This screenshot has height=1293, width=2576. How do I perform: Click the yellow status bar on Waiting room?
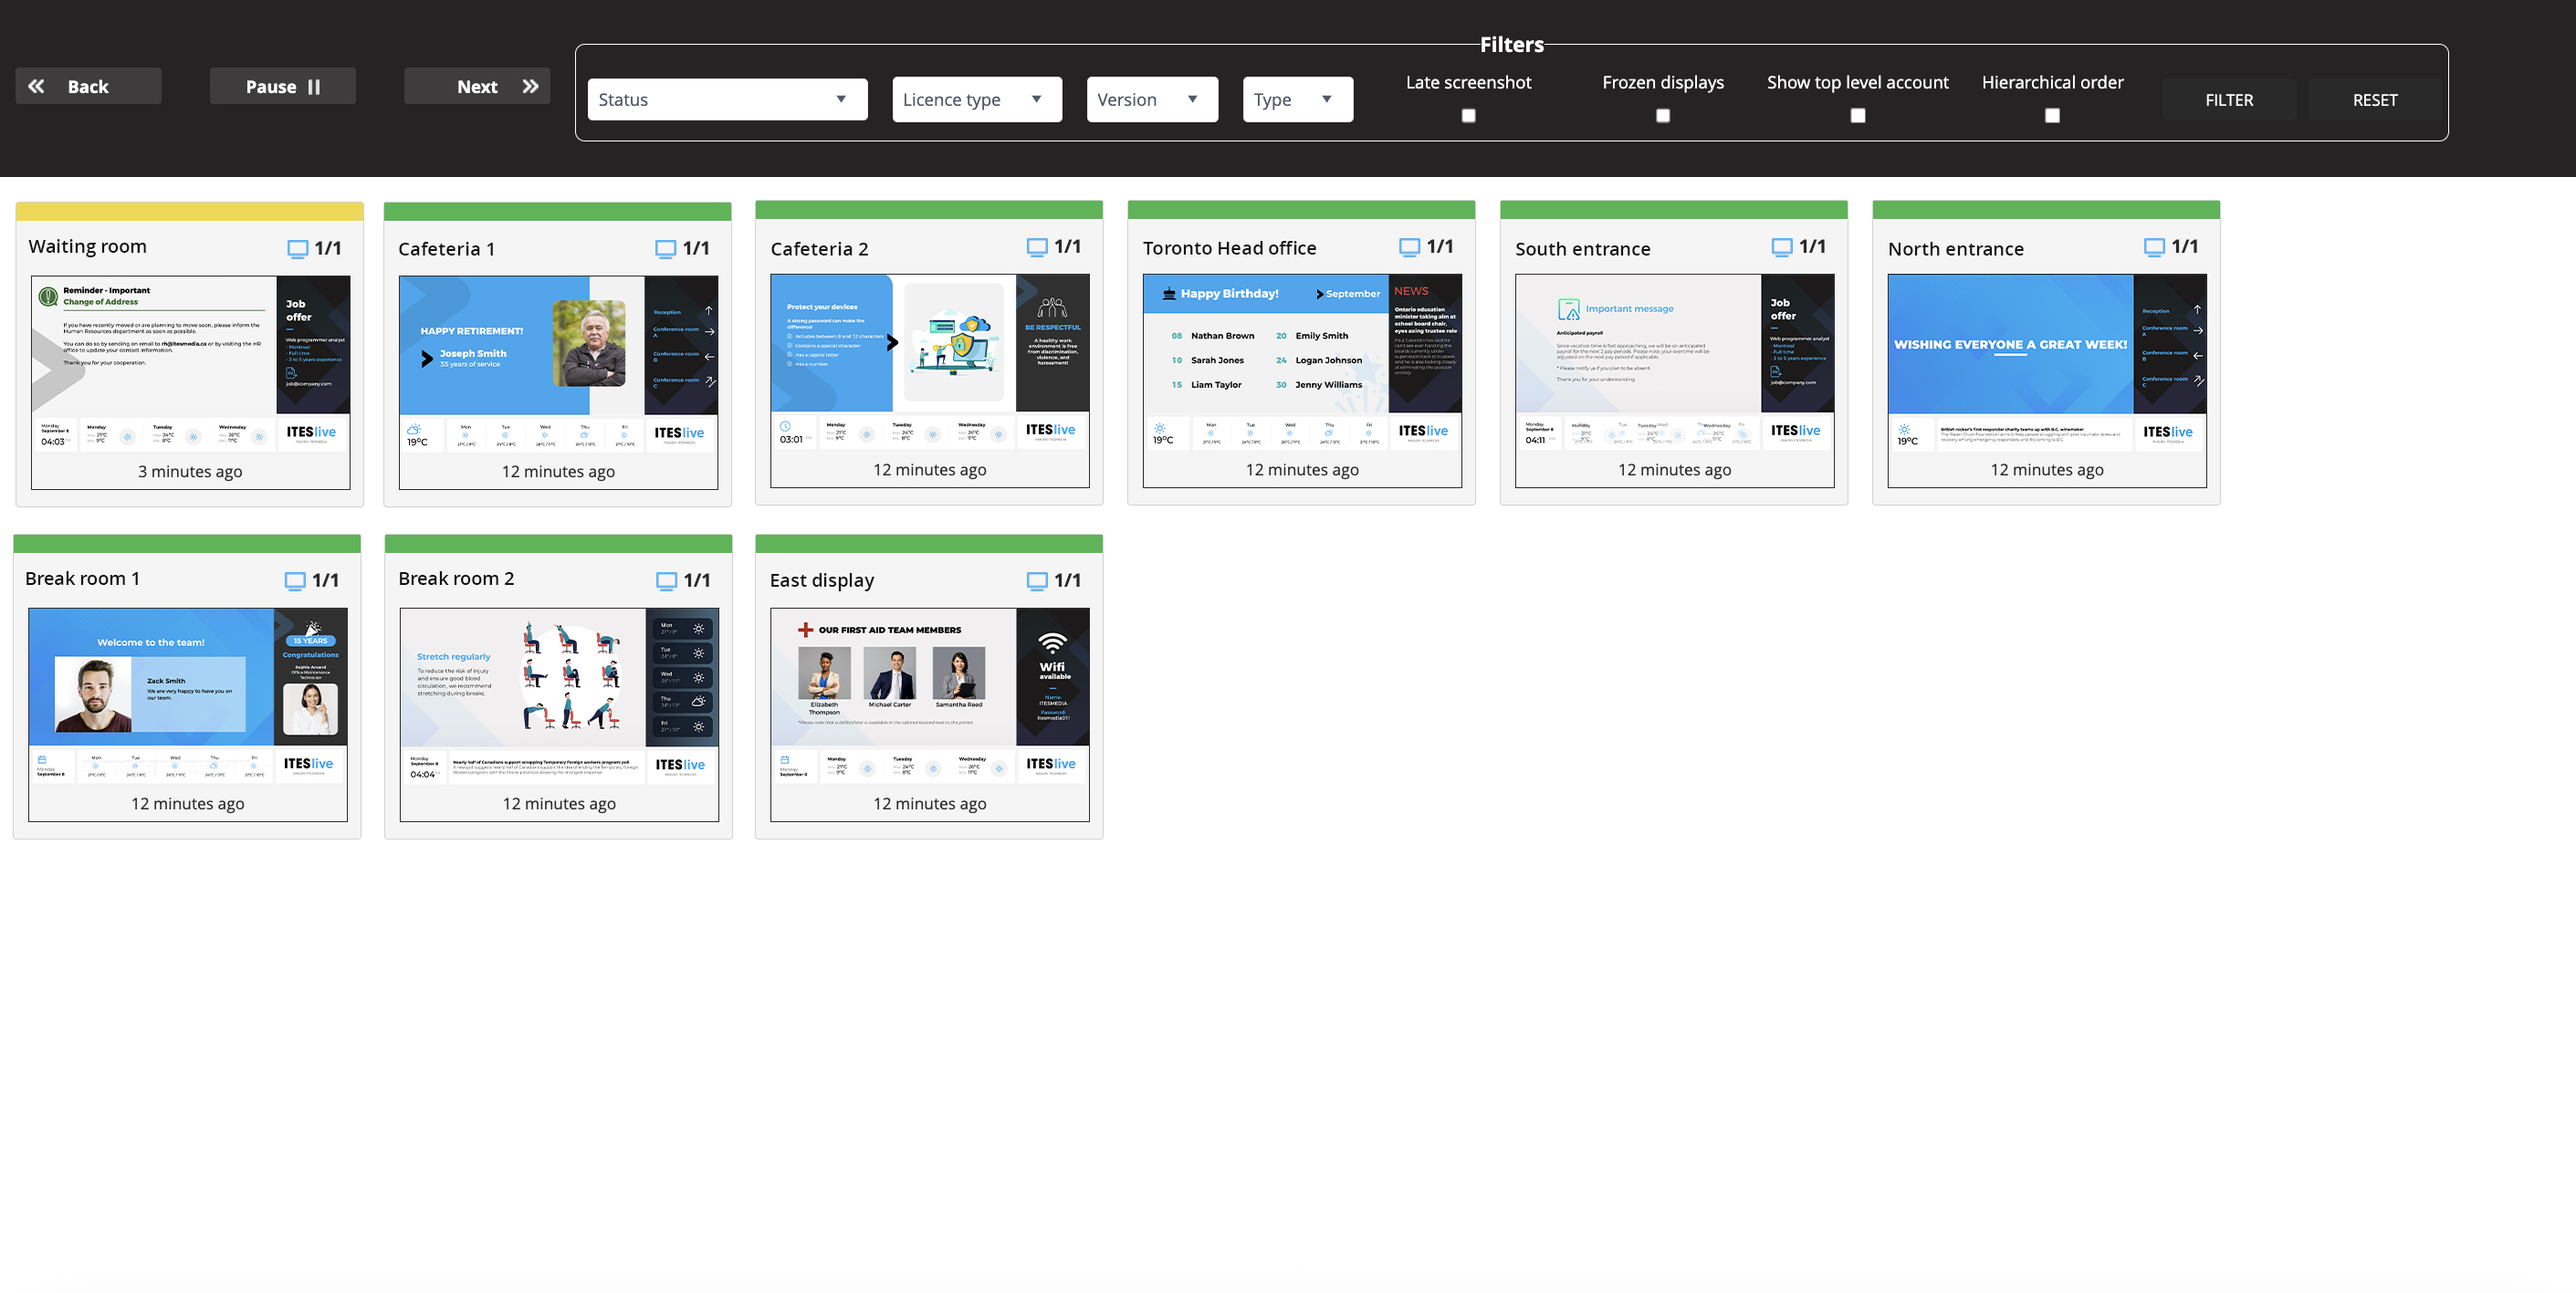190,212
